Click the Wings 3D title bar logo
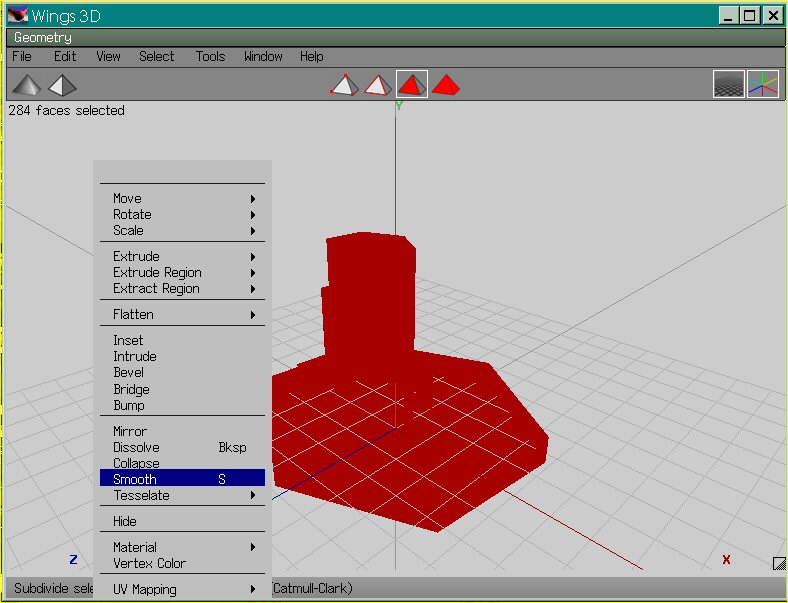Image resolution: width=788 pixels, height=603 pixels. [x=17, y=16]
